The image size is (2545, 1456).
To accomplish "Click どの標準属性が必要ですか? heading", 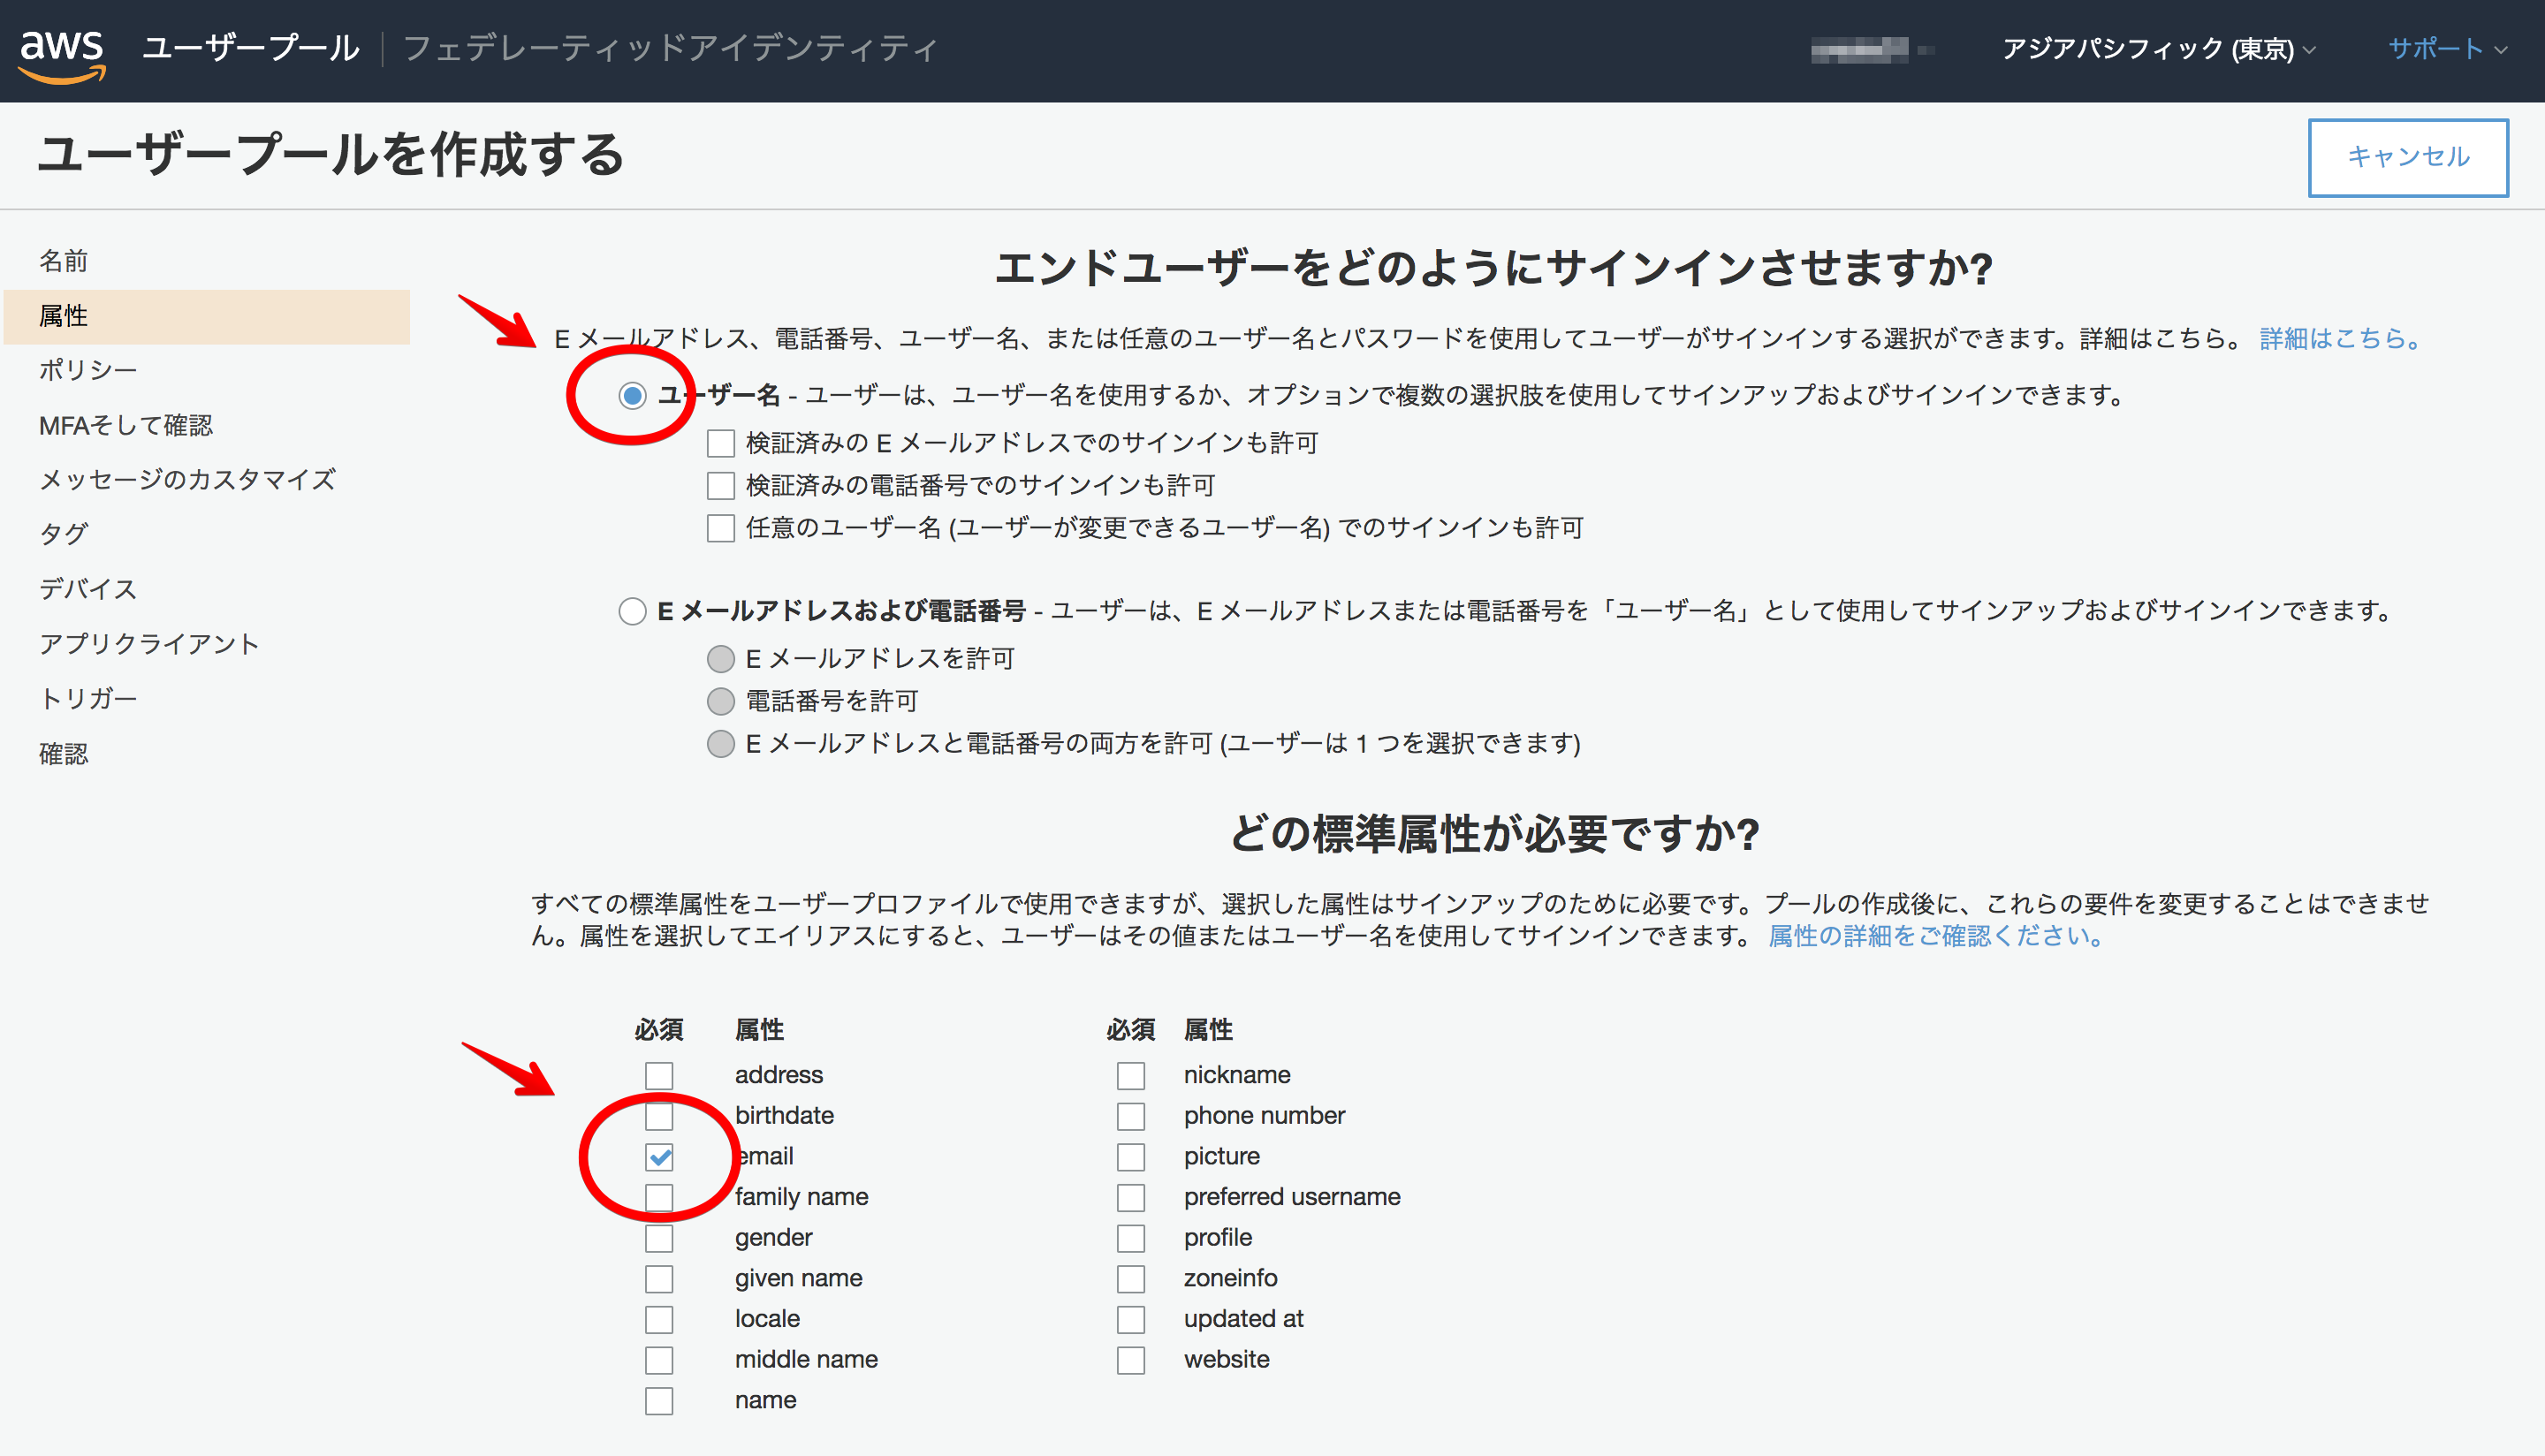I will pos(1494,833).
